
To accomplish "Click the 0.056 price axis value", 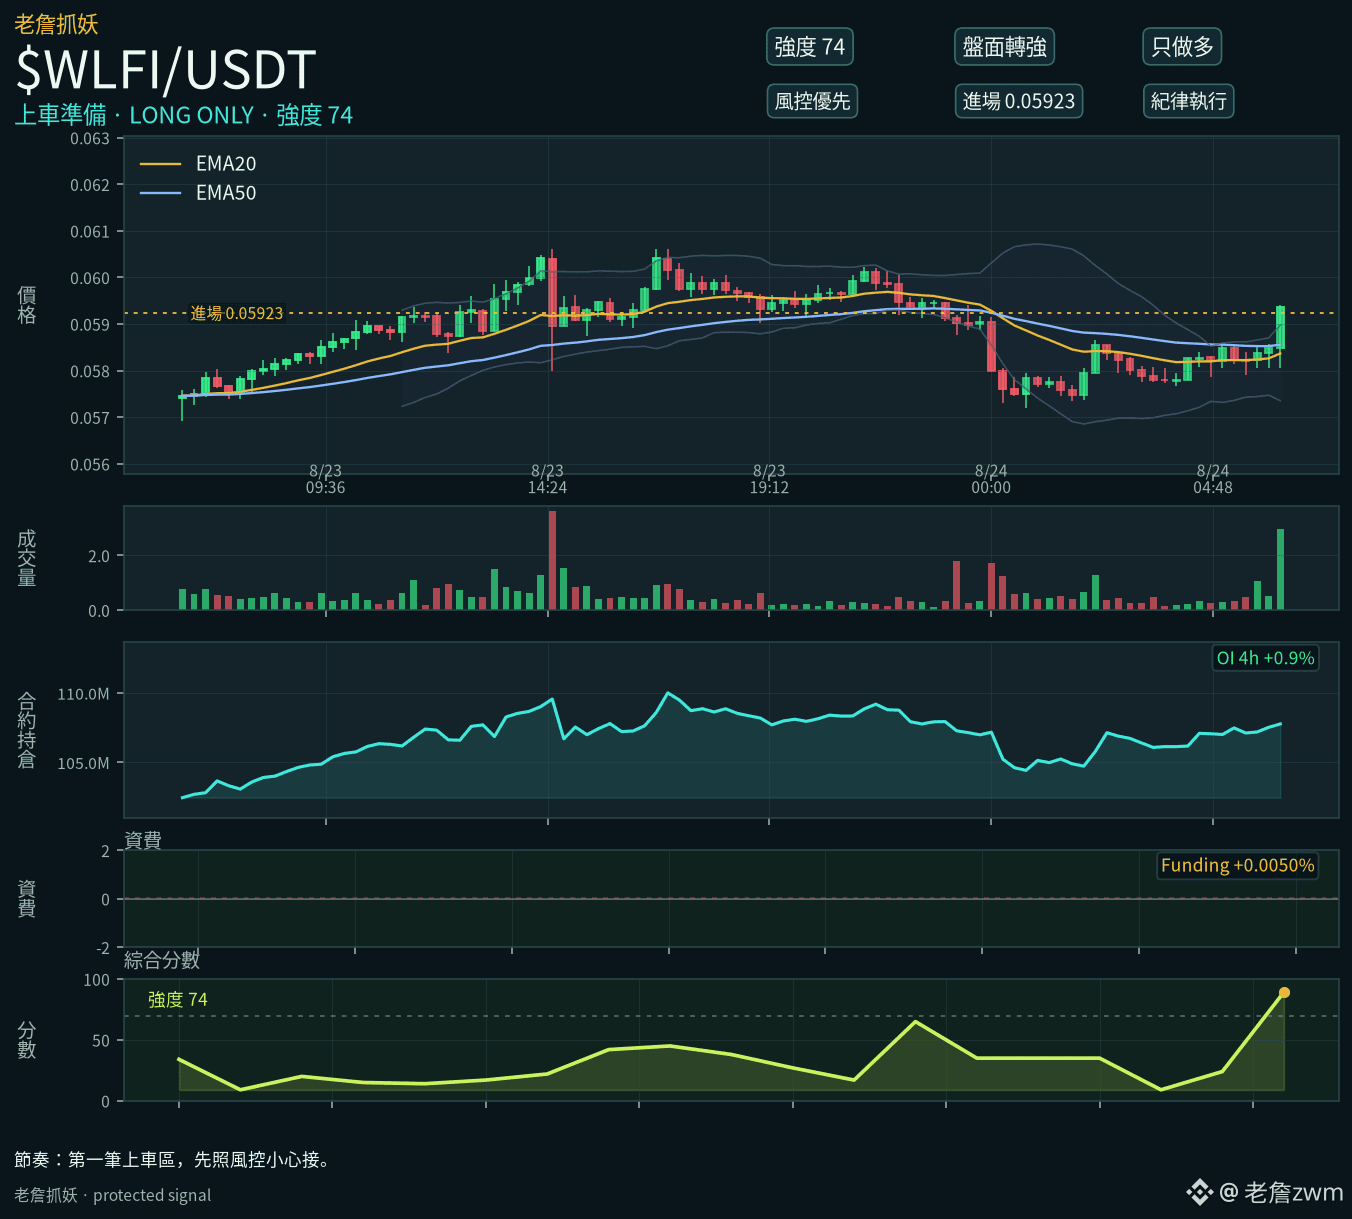I will [90, 464].
